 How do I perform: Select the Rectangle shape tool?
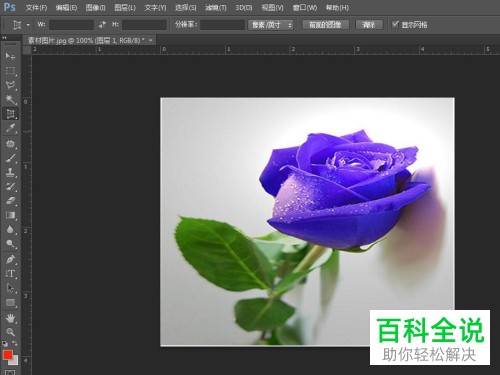coord(10,302)
